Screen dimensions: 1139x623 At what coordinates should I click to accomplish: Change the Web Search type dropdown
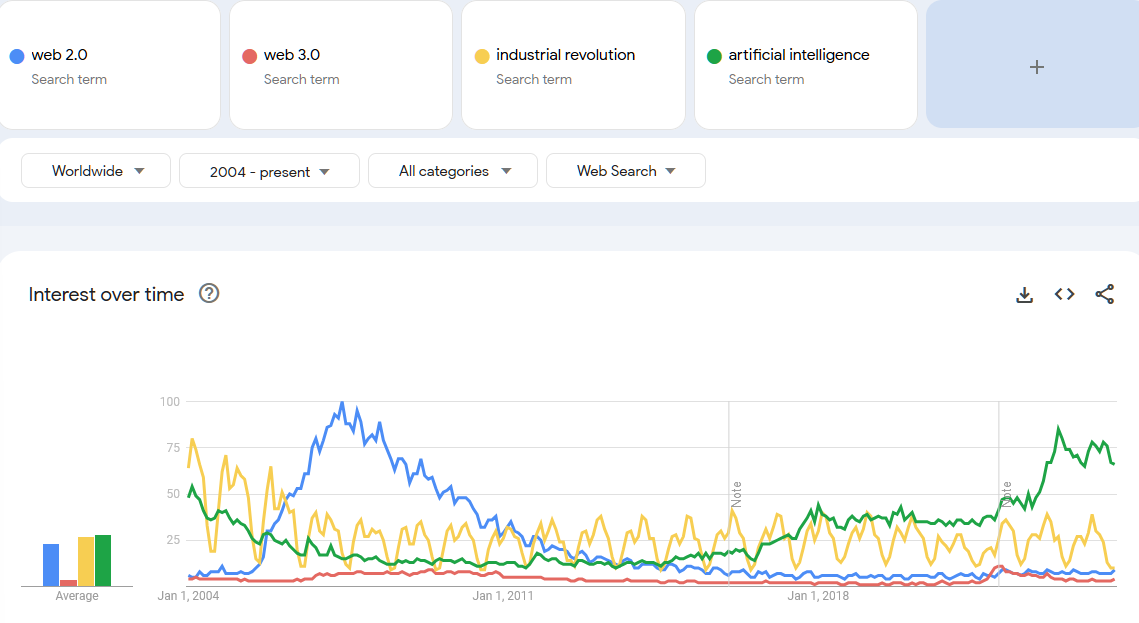[625, 171]
